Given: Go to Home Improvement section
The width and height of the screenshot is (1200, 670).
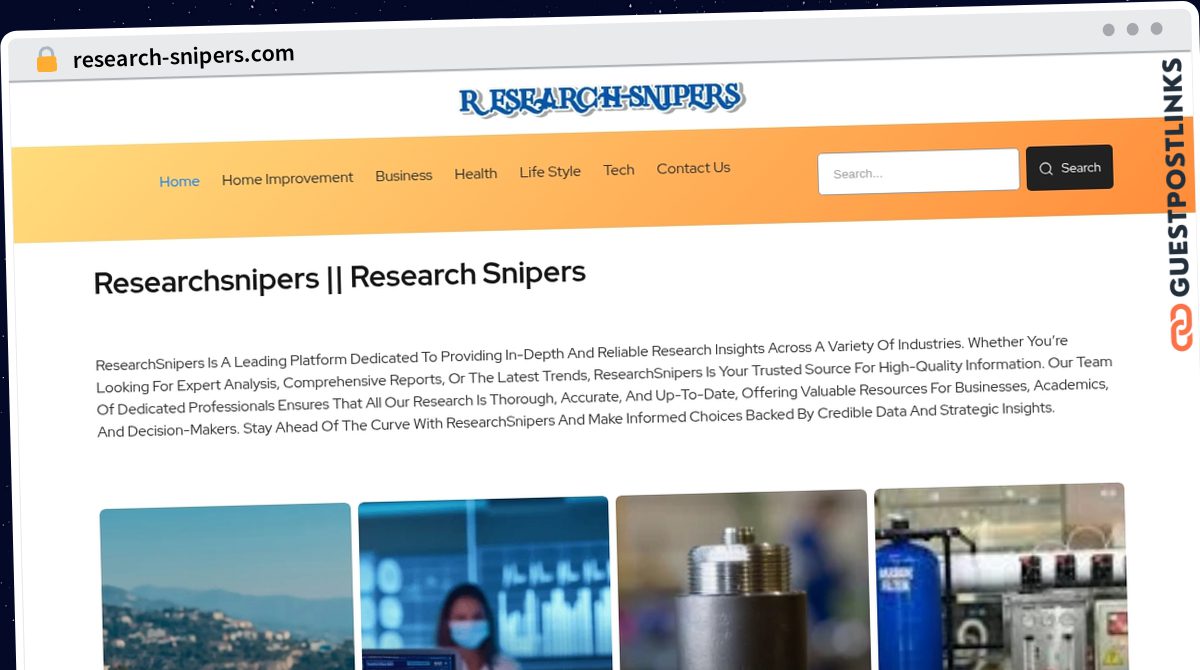Looking at the screenshot, I should tap(287, 178).
